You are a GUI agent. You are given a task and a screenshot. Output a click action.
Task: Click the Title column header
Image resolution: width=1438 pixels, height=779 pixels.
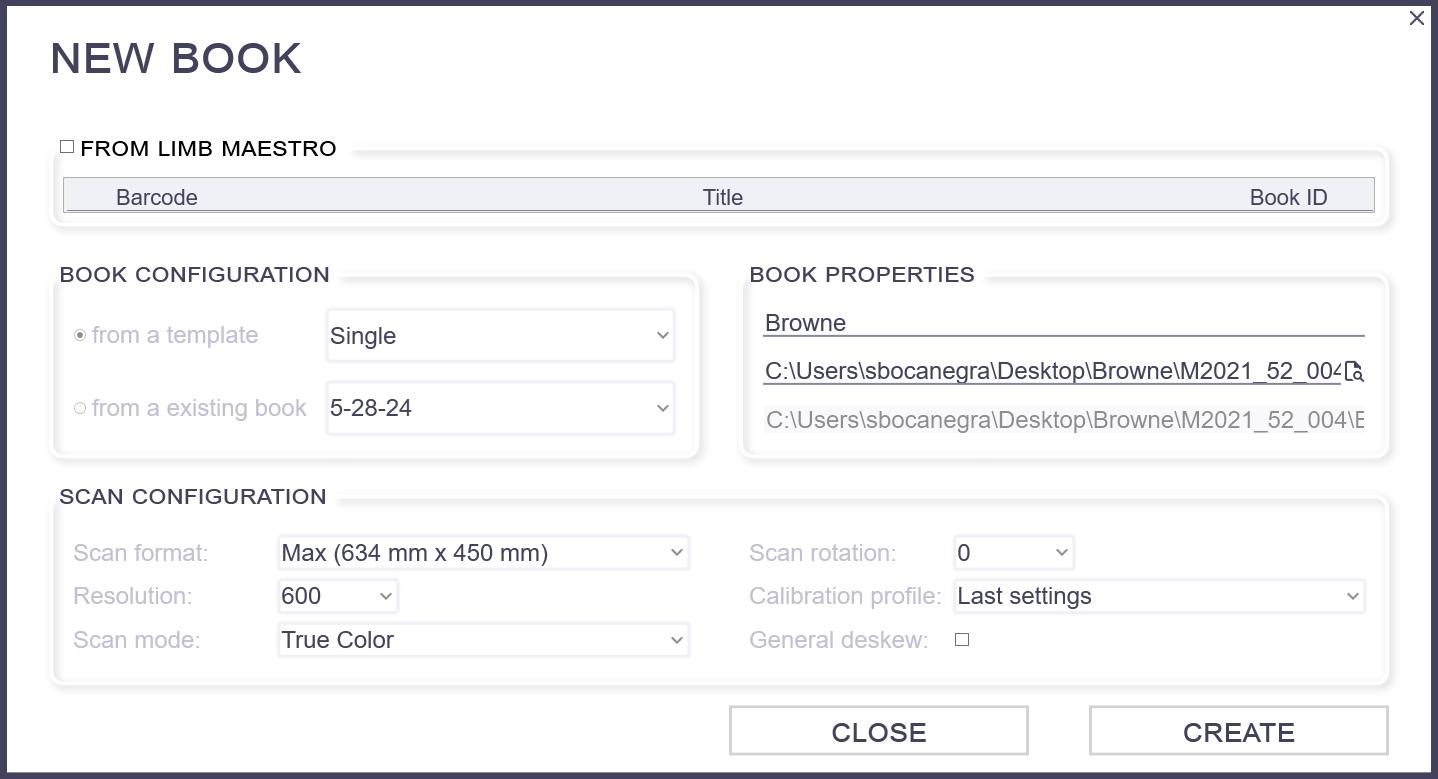tap(722, 196)
